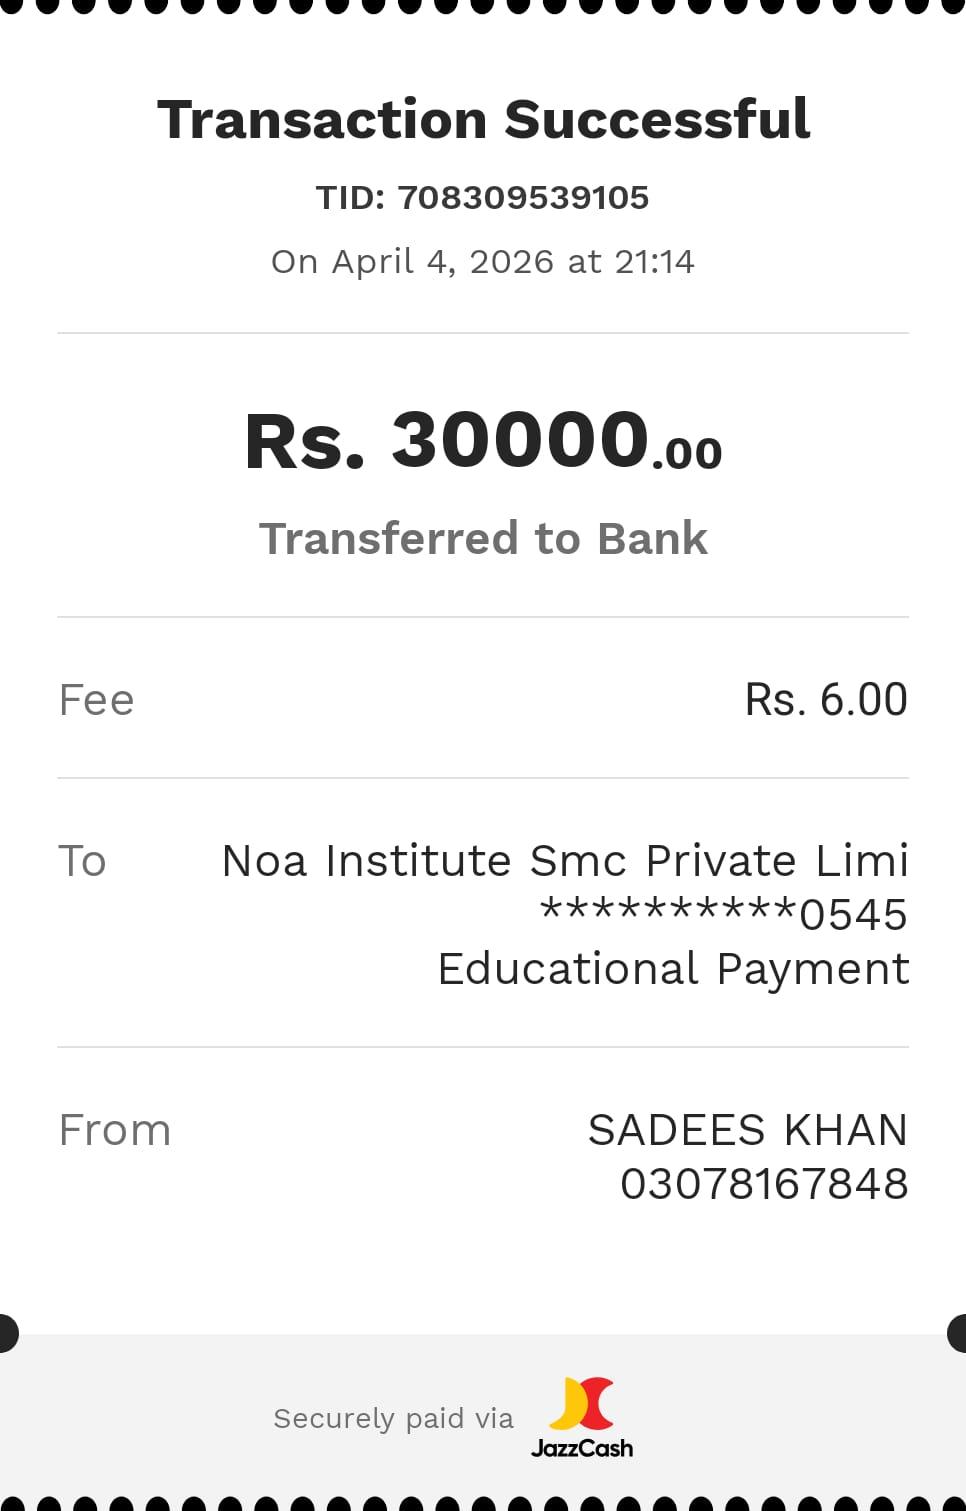Select the Transferred to Bank text
Screen dimensions: 966x1511
483,538
